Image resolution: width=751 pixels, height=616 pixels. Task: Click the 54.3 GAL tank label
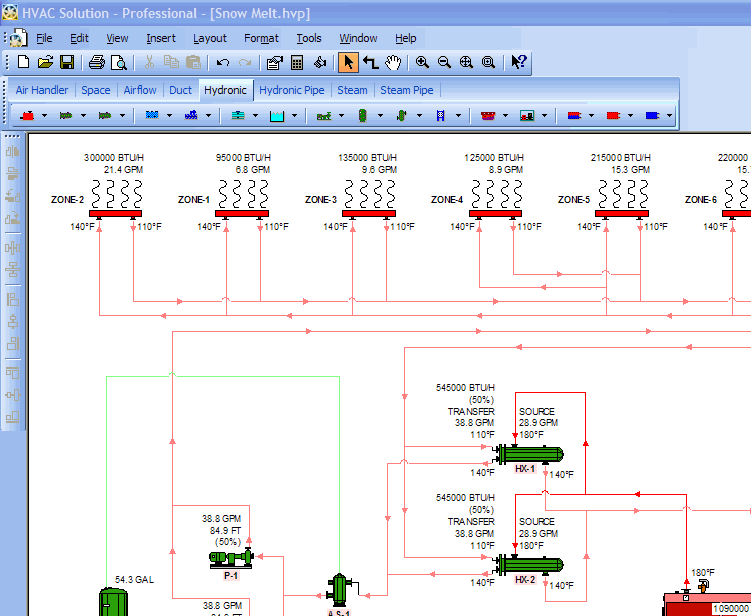tap(134, 580)
